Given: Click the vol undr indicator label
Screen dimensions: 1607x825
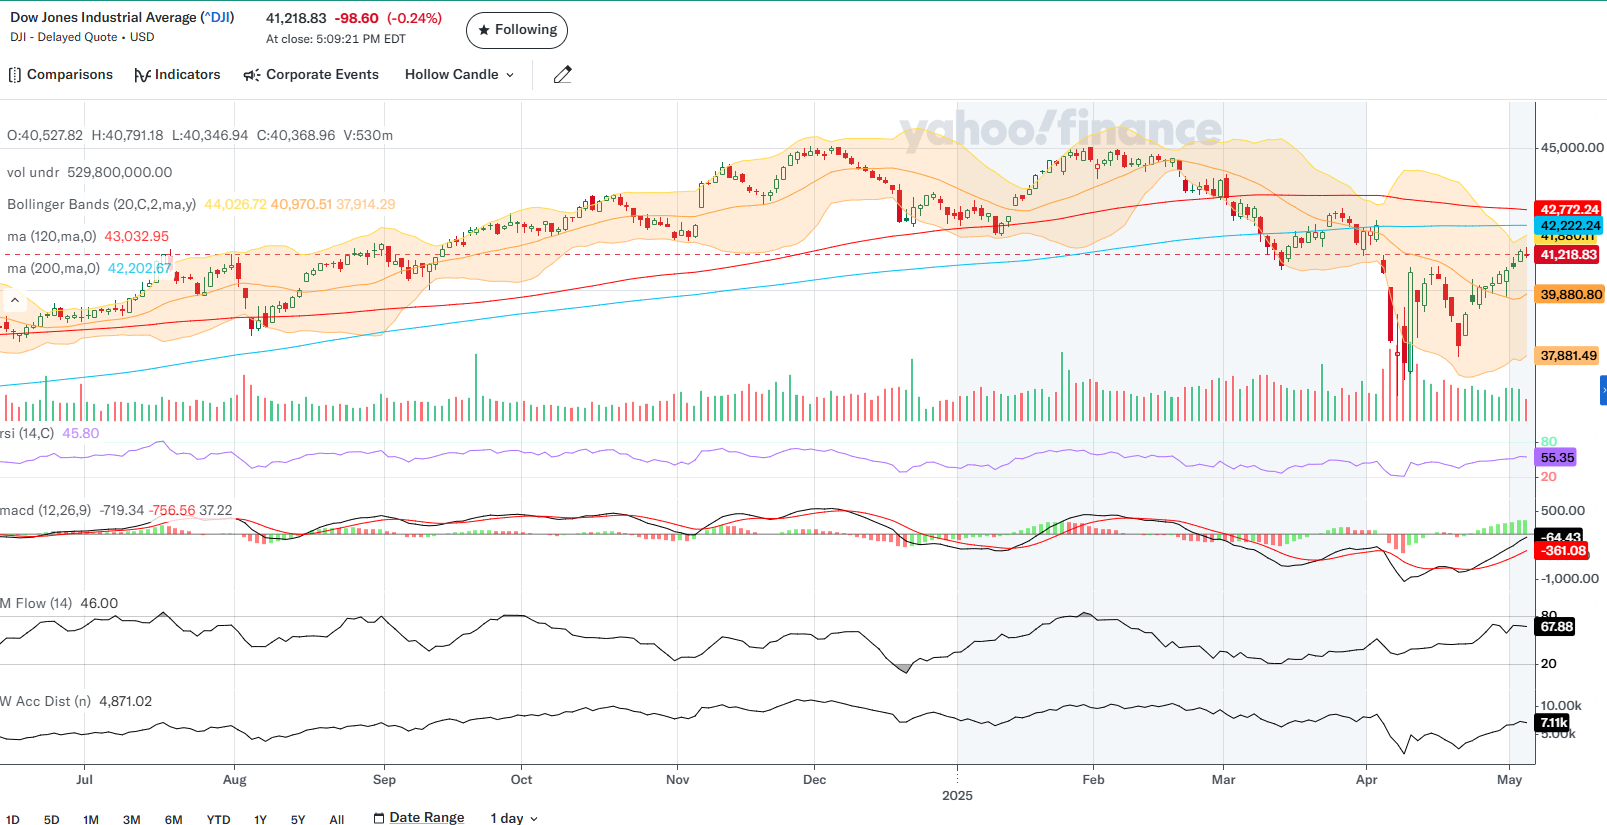Looking at the screenshot, I should click(x=32, y=172).
